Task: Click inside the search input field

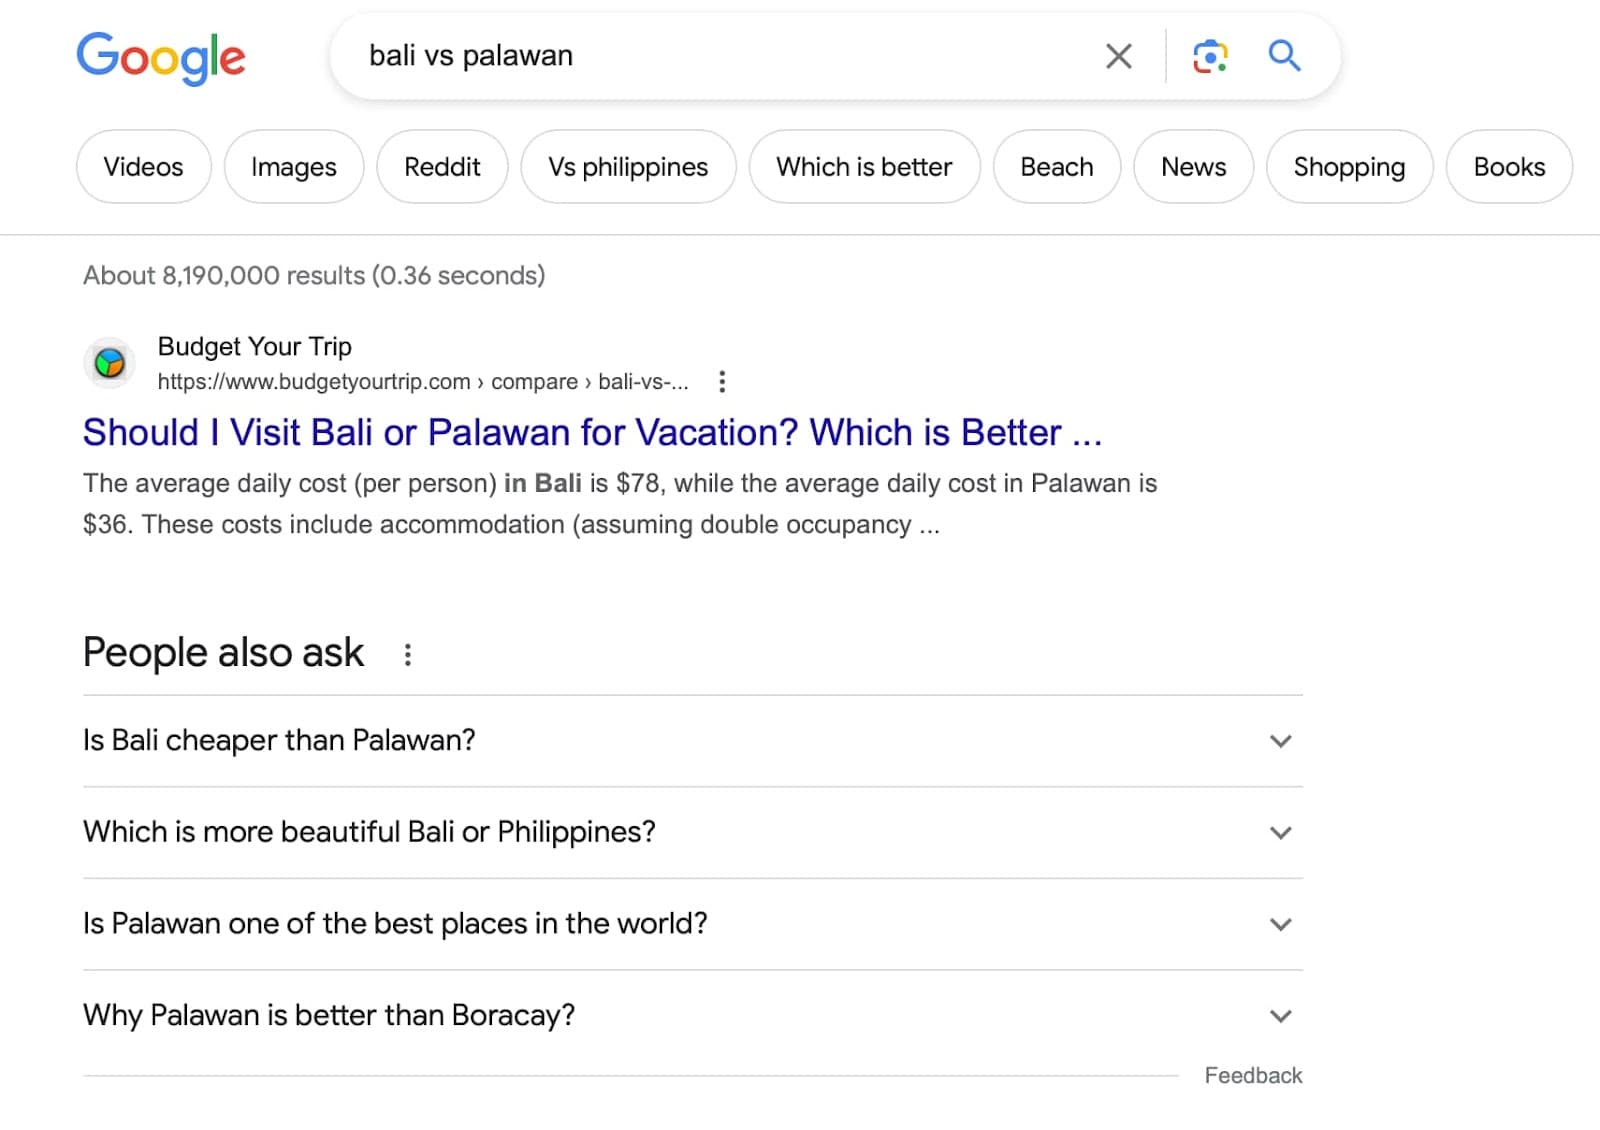Action: coord(700,57)
